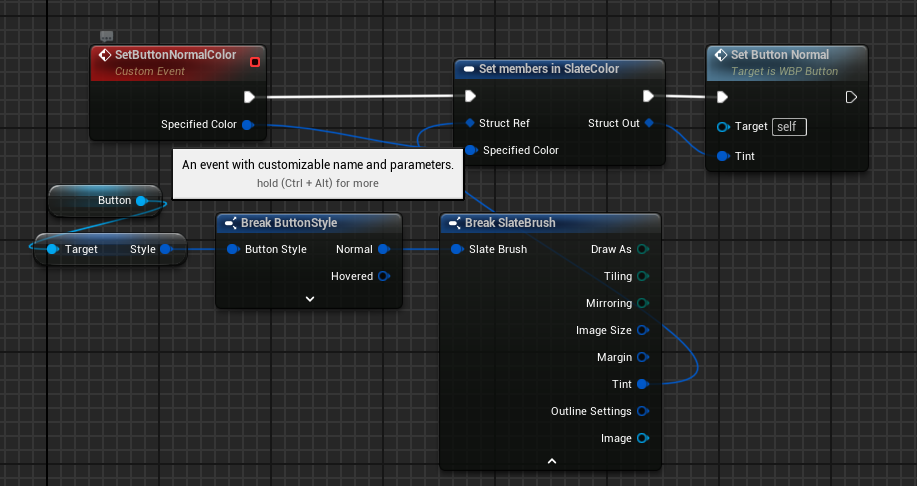Click the Tint output pin on Break SlateBrush
The image size is (917, 486).
(643, 384)
